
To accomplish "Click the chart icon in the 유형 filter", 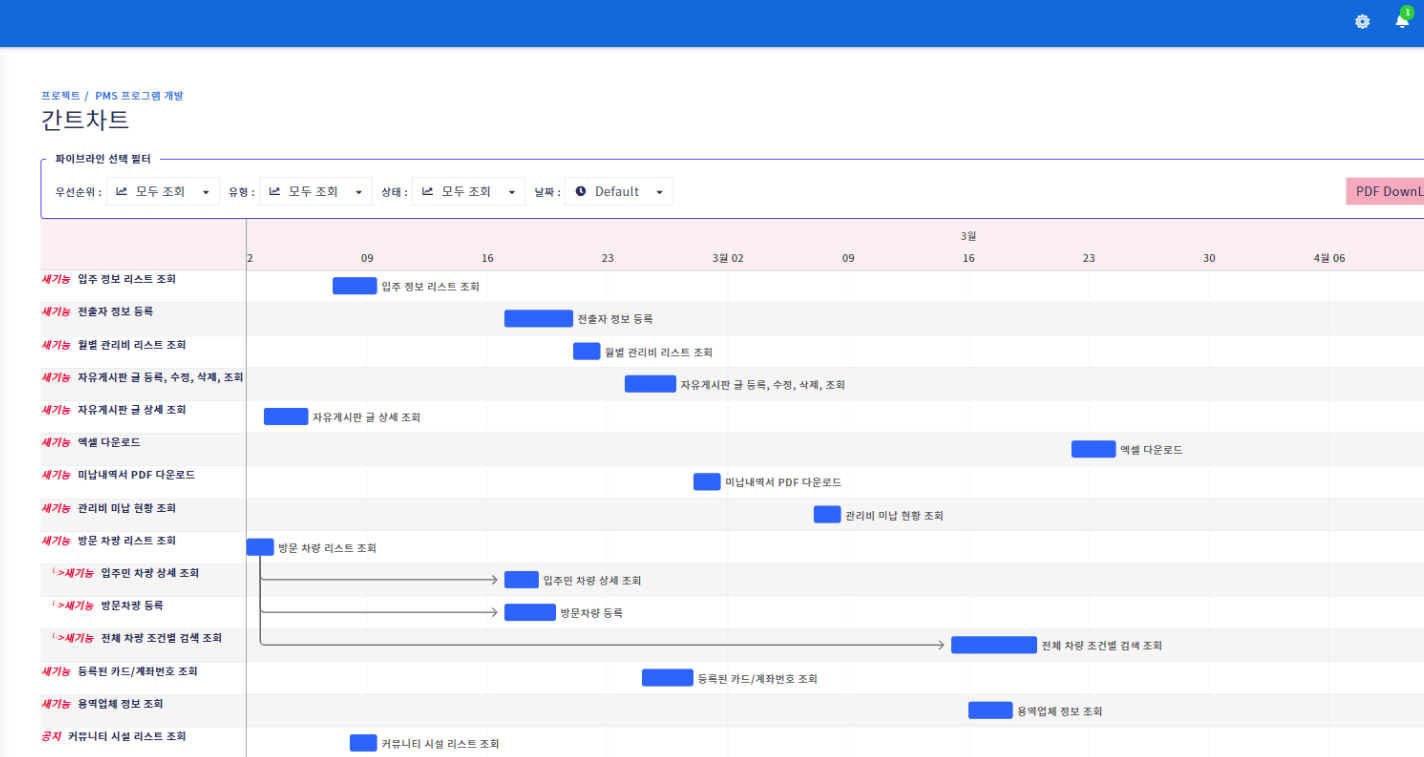I will click(x=276, y=190).
